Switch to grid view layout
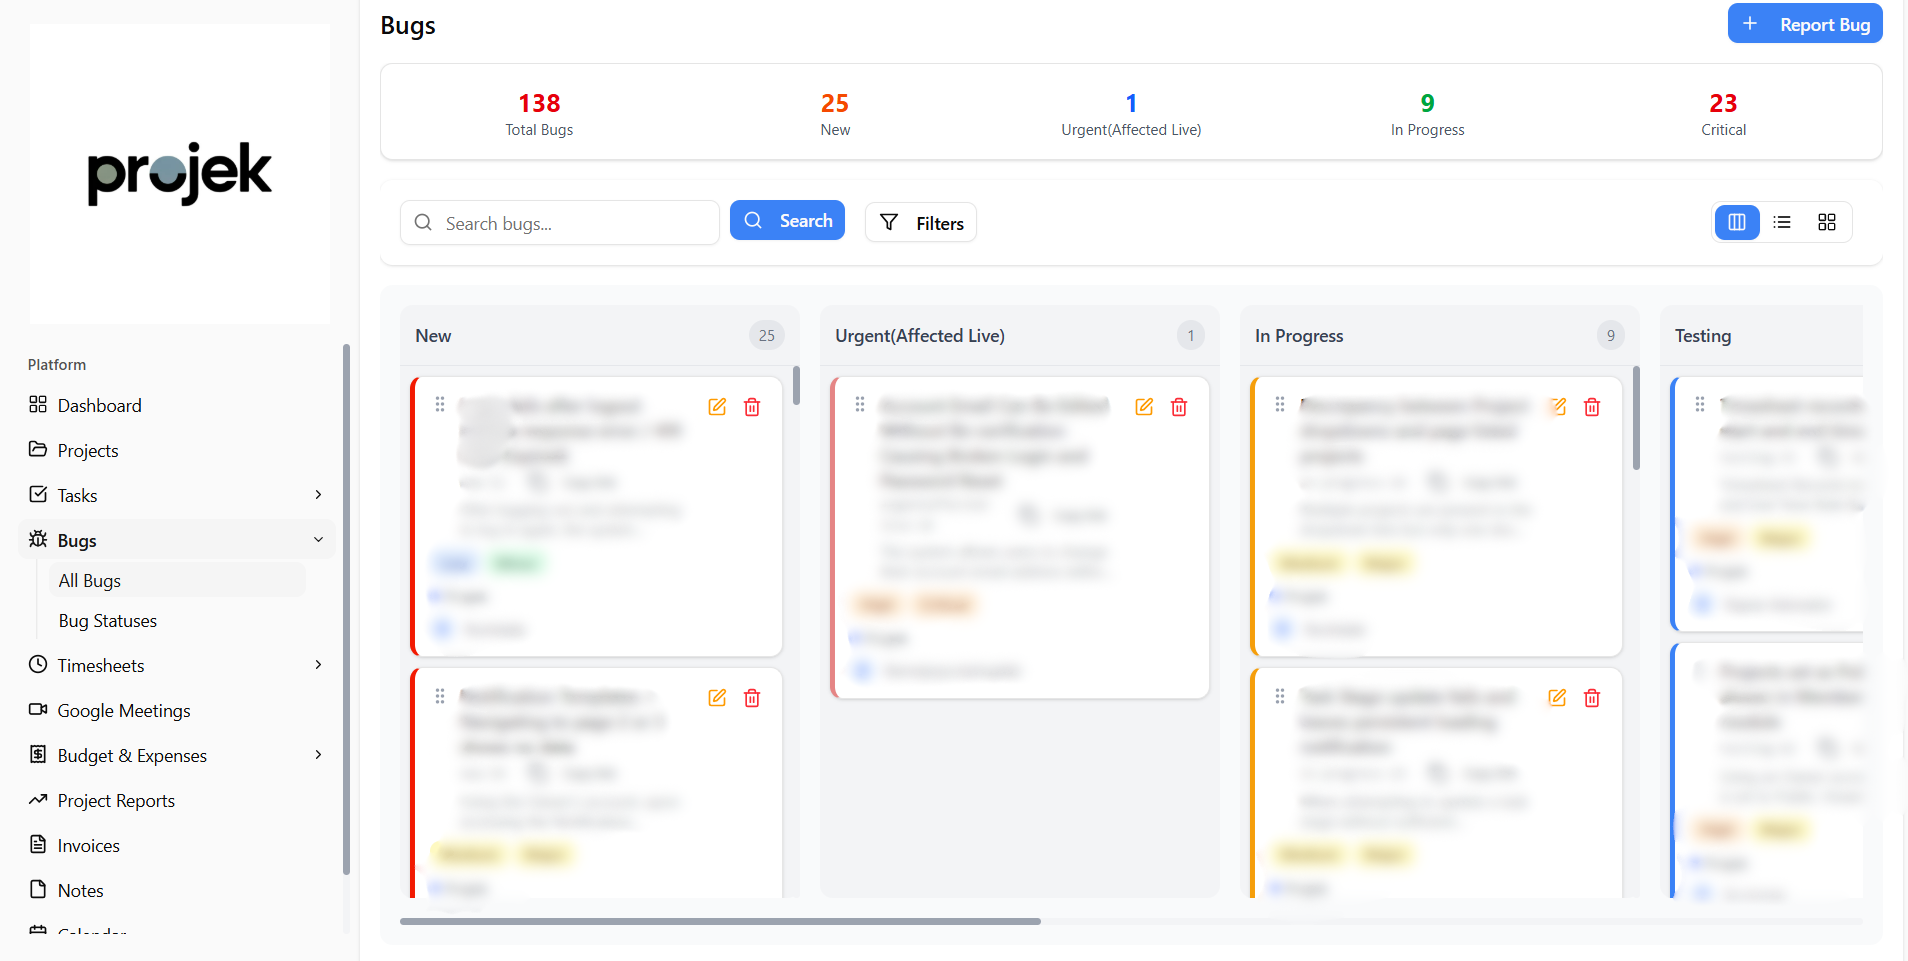The width and height of the screenshot is (1908, 961). pyautogui.click(x=1827, y=222)
